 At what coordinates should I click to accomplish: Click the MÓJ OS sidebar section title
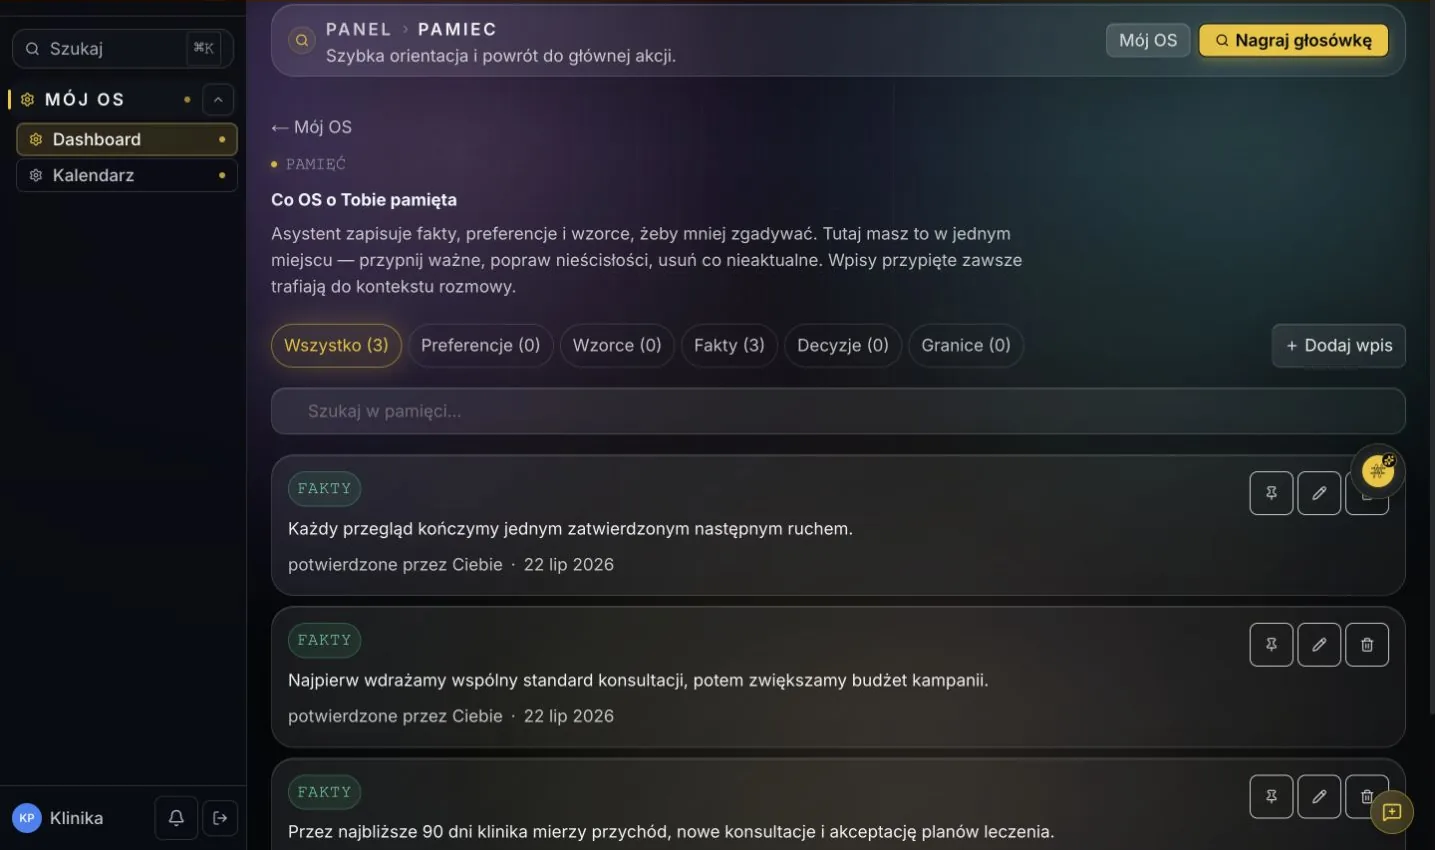pyautogui.click(x=85, y=99)
